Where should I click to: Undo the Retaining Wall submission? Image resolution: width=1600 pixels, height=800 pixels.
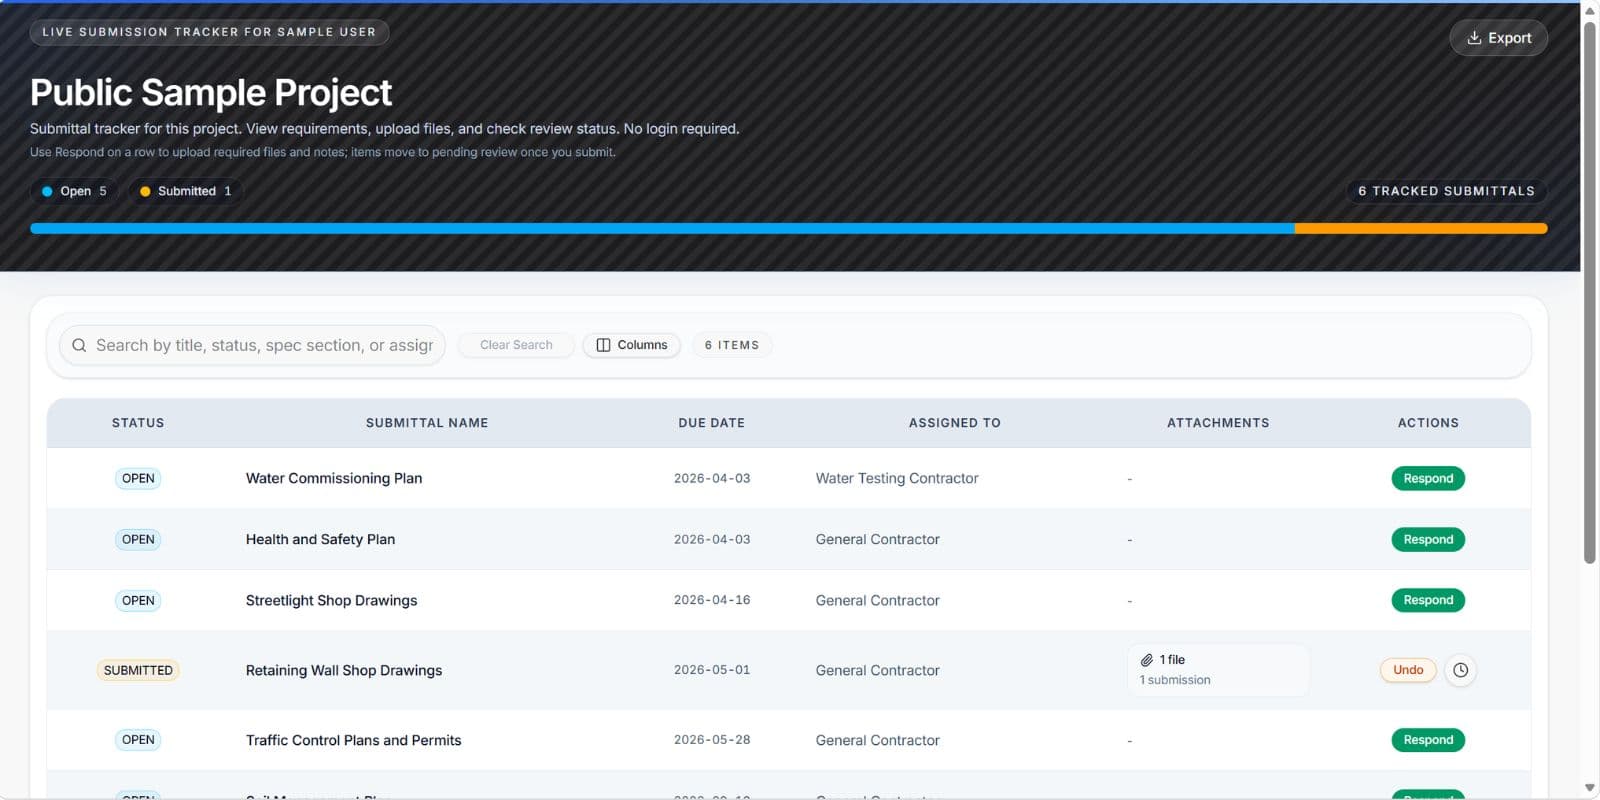(x=1408, y=670)
